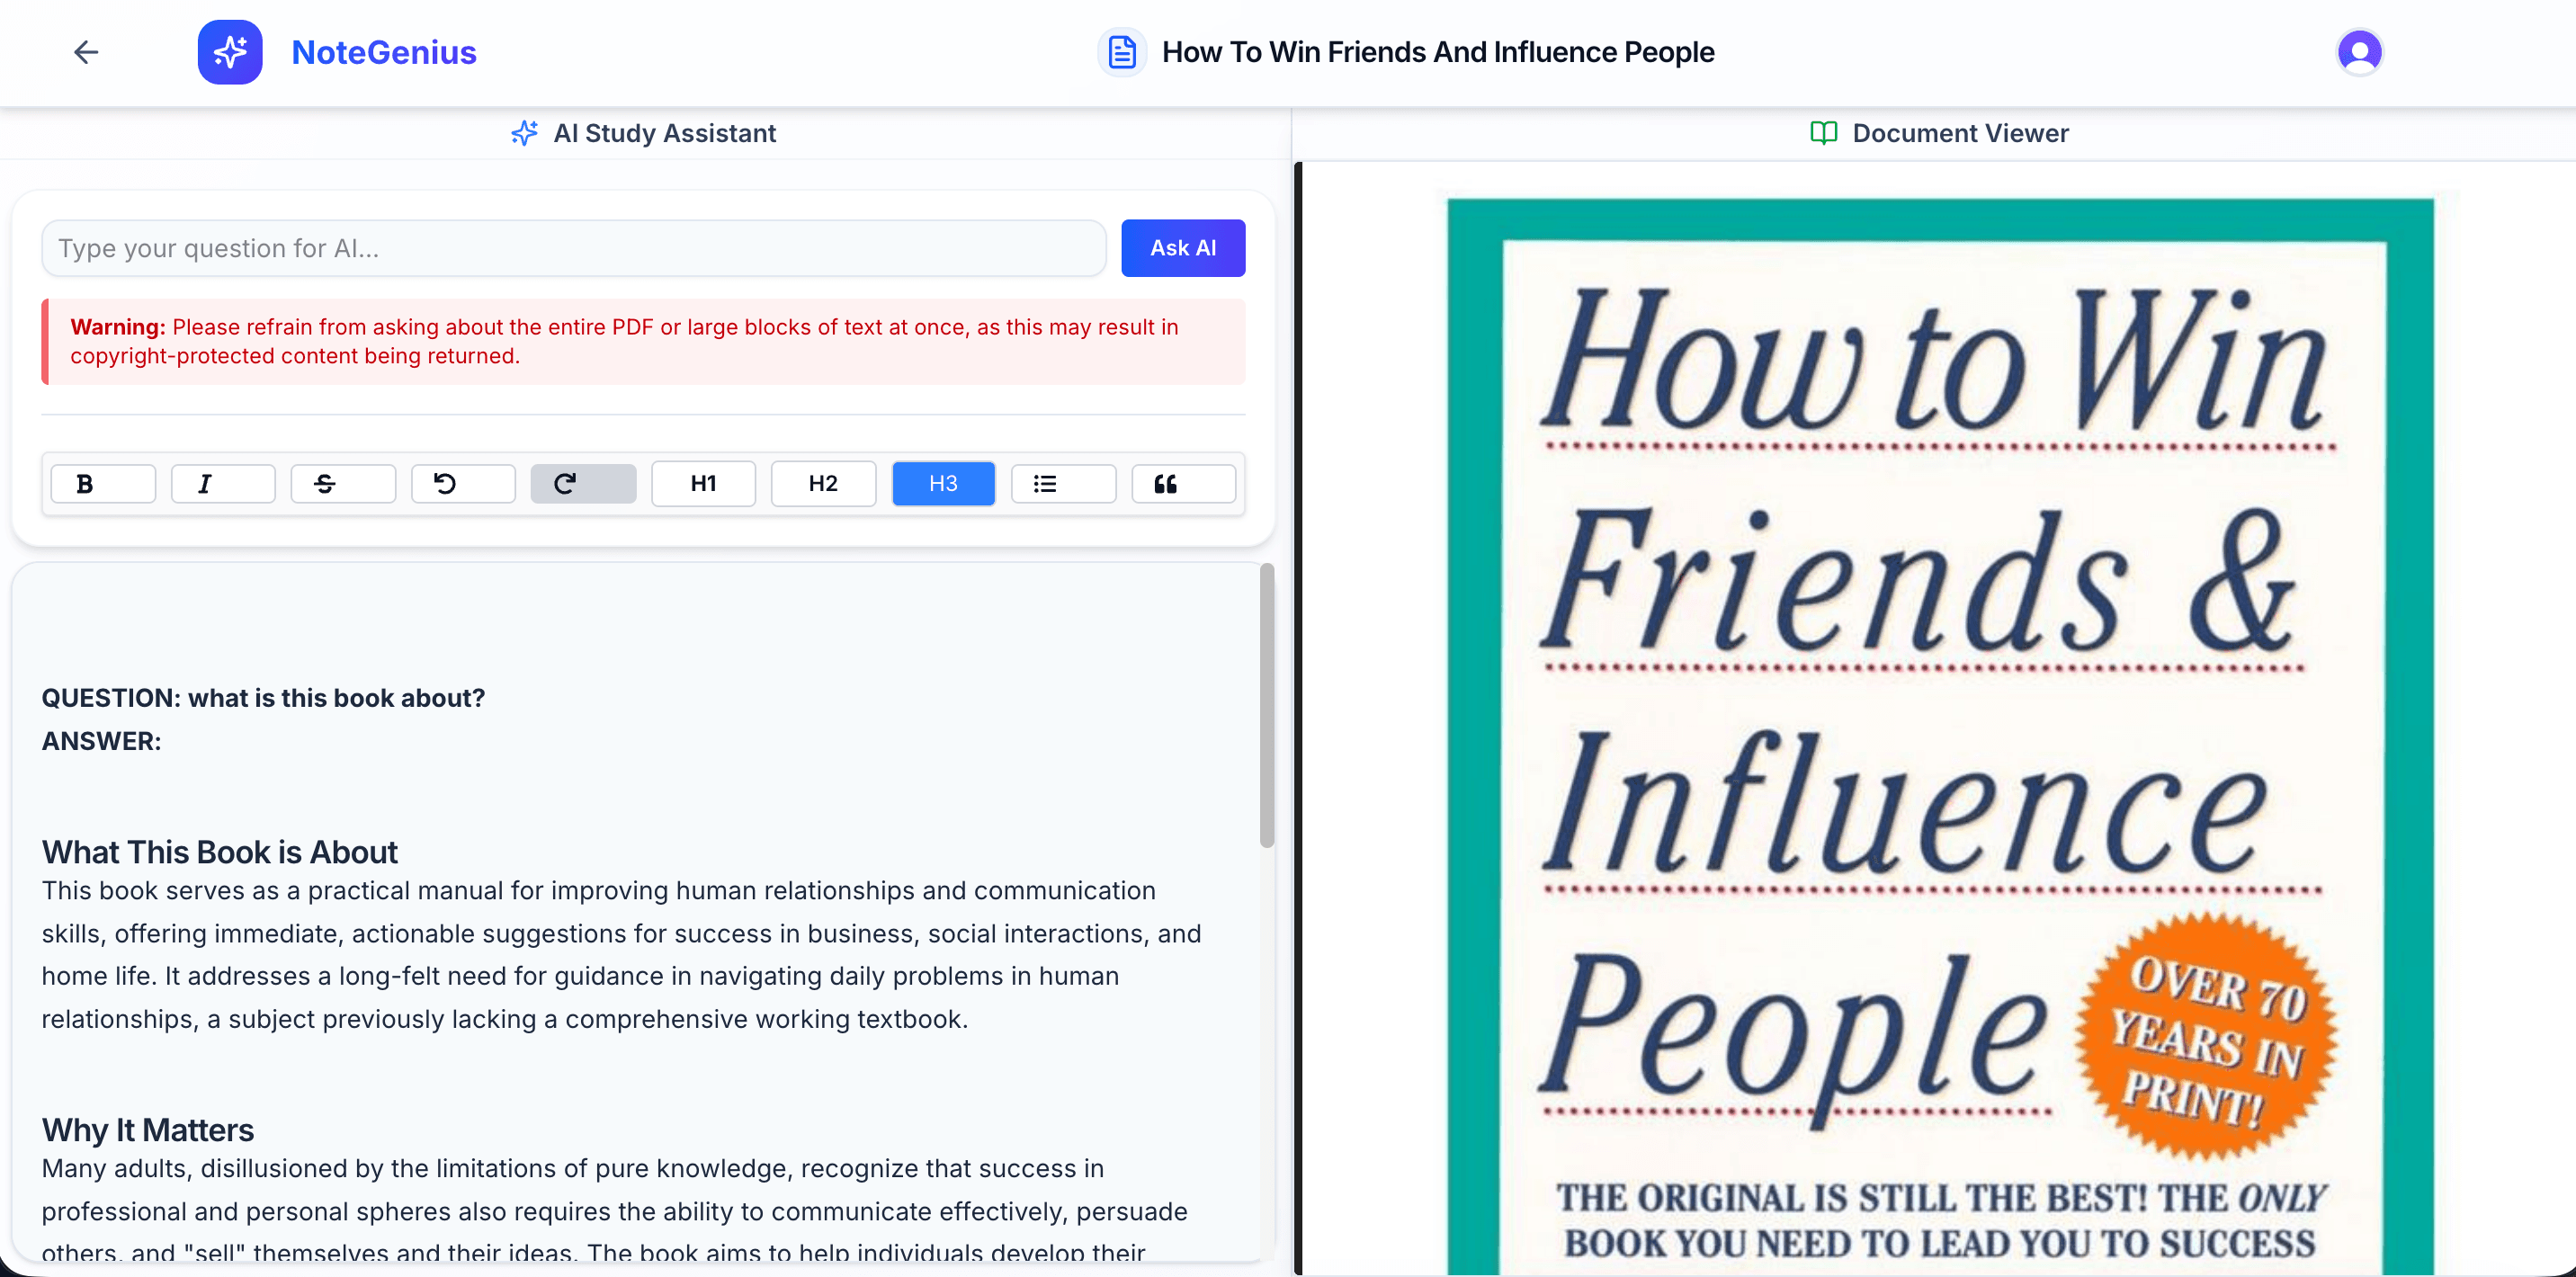Submit the question with Ask AI
The image size is (2576, 1277).
tap(1183, 248)
